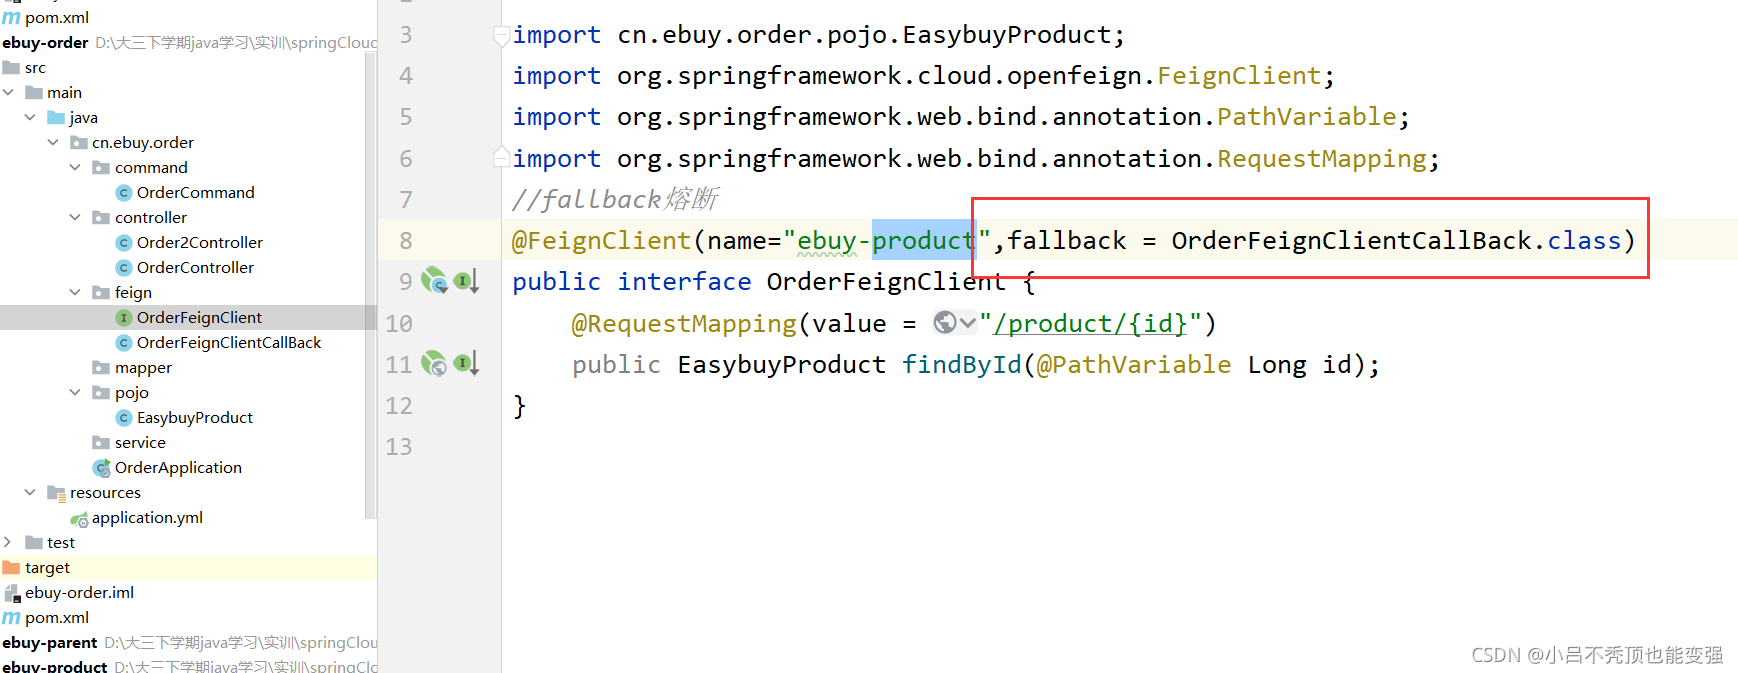Image resolution: width=1738 pixels, height=673 pixels.
Task: Open the top pom.xml file
Action: coord(57,17)
